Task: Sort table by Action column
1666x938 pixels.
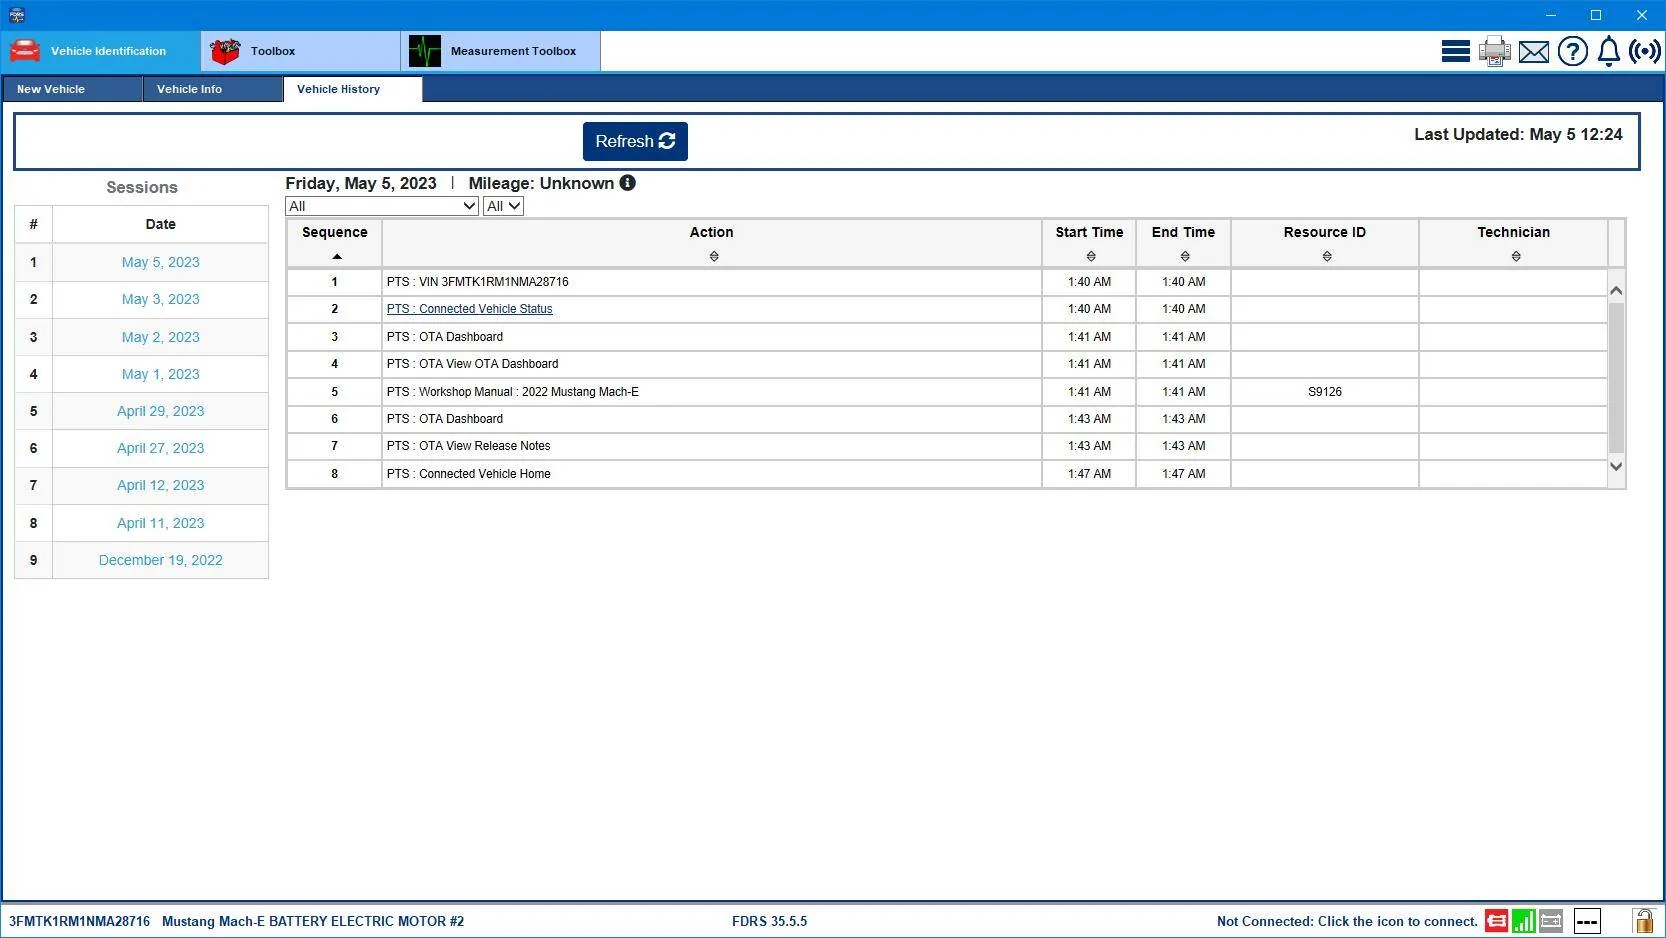Action: click(714, 257)
